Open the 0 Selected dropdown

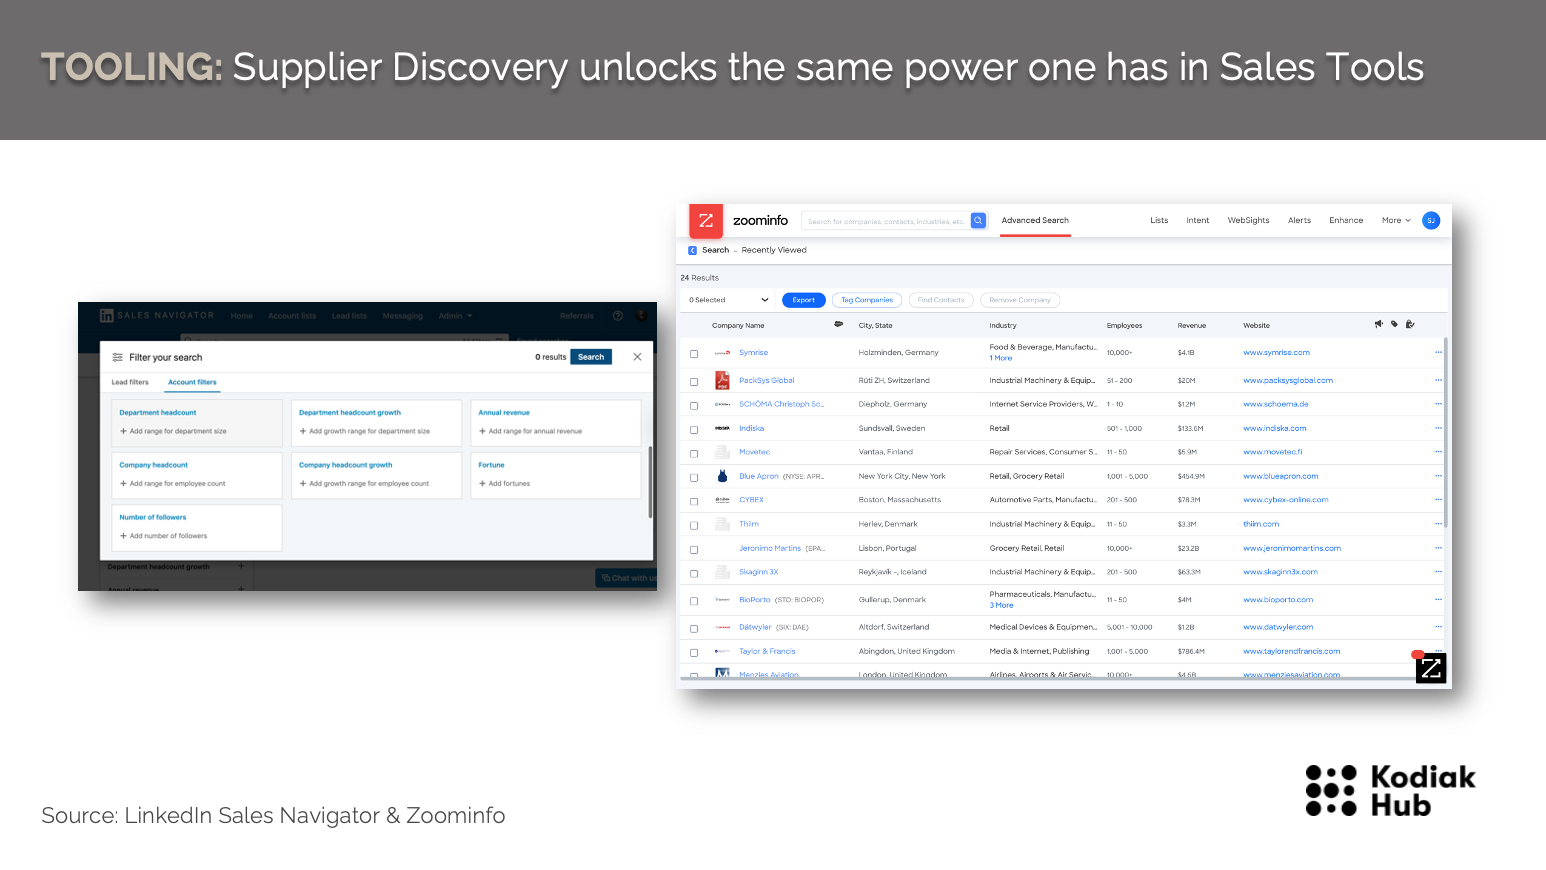(728, 300)
